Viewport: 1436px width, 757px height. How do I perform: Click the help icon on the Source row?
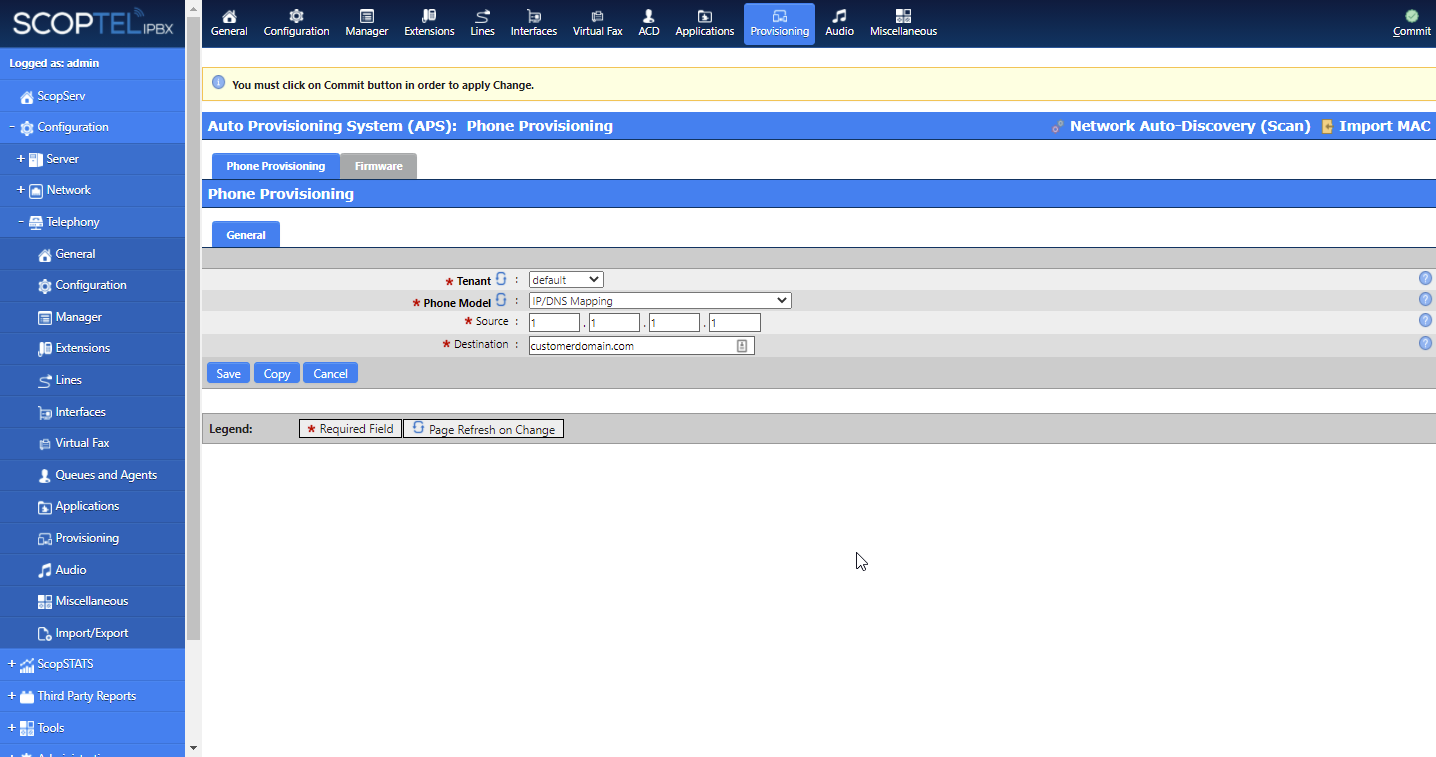coord(1425,320)
